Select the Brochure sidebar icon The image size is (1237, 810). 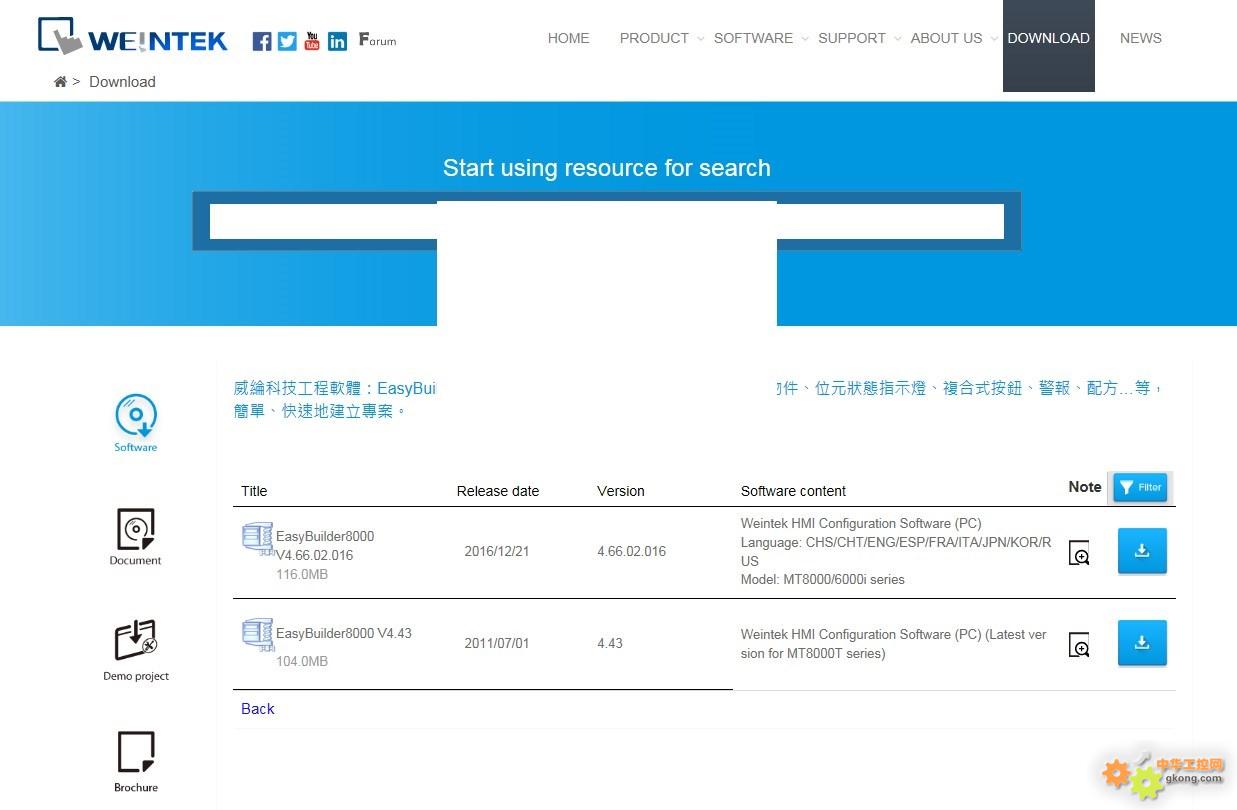[136, 762]
